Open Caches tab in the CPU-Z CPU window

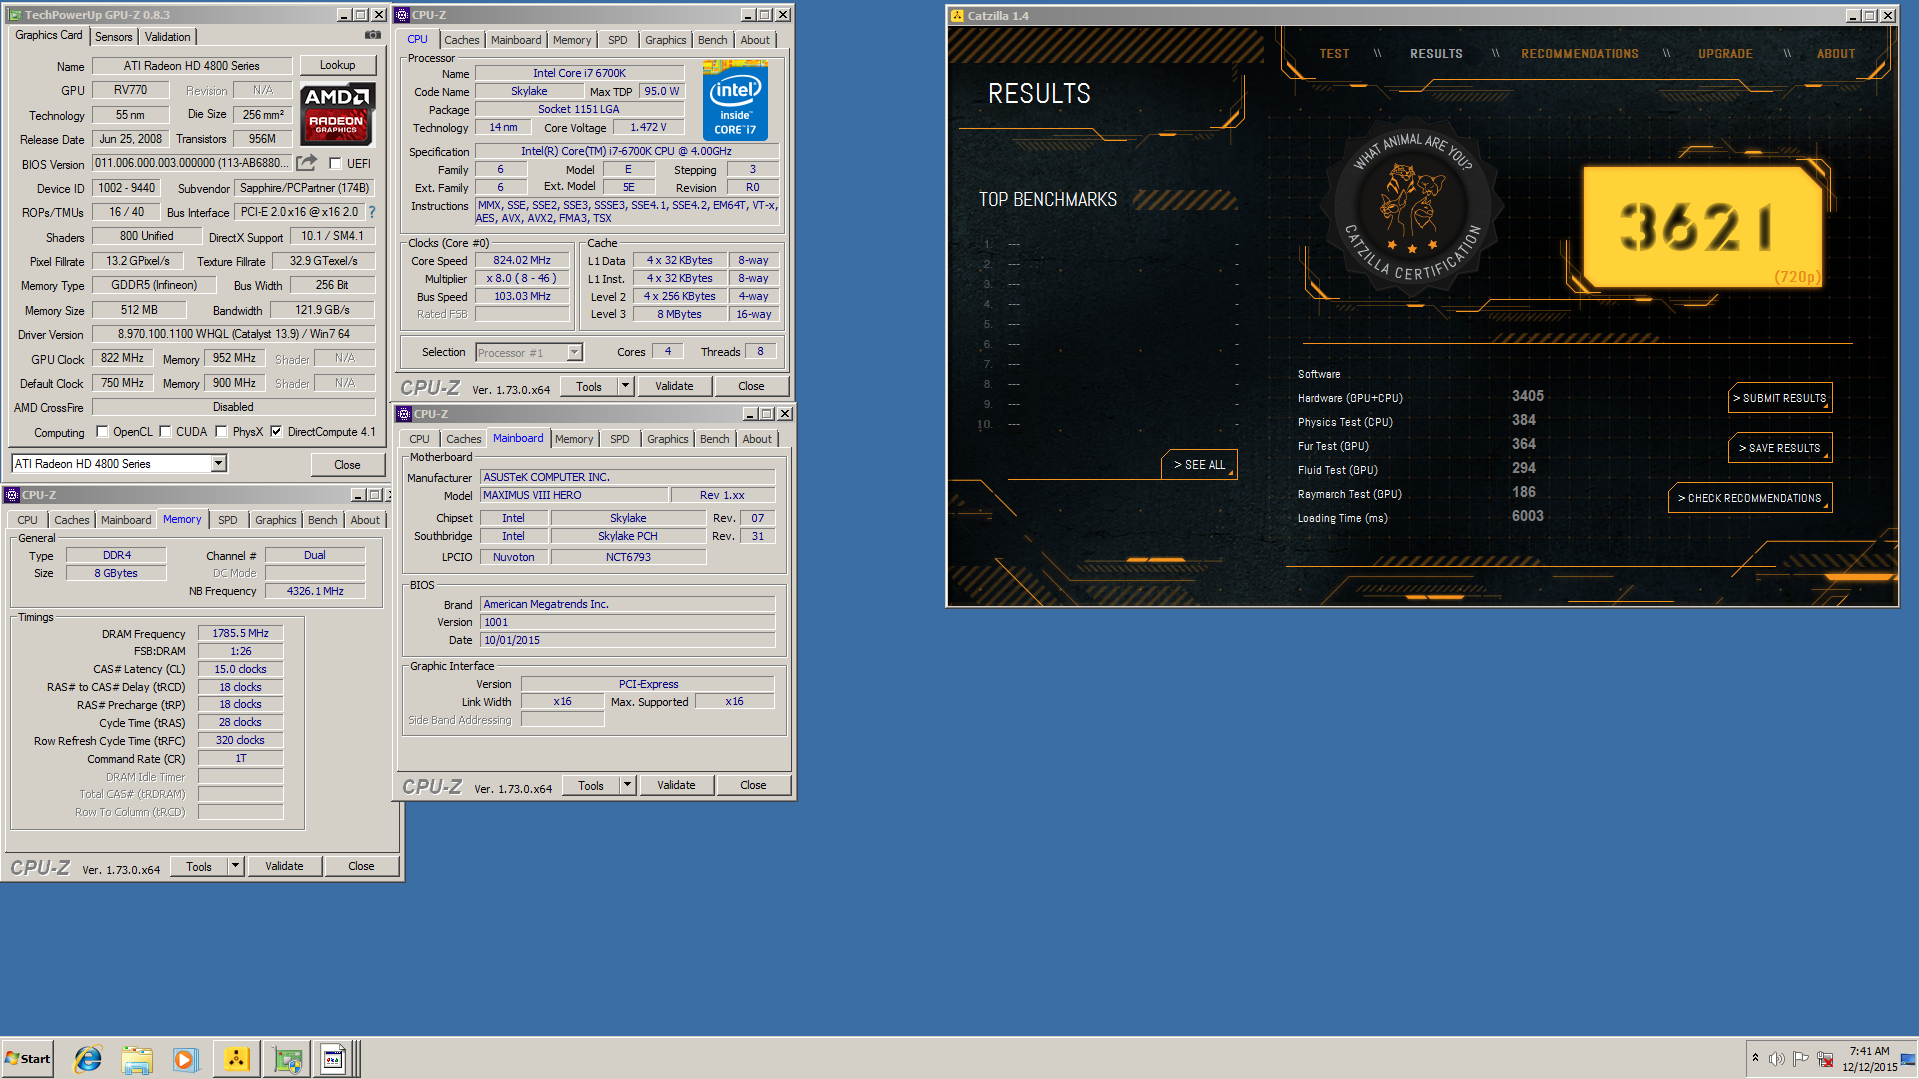pyautogui.click(x=462, y=40)
